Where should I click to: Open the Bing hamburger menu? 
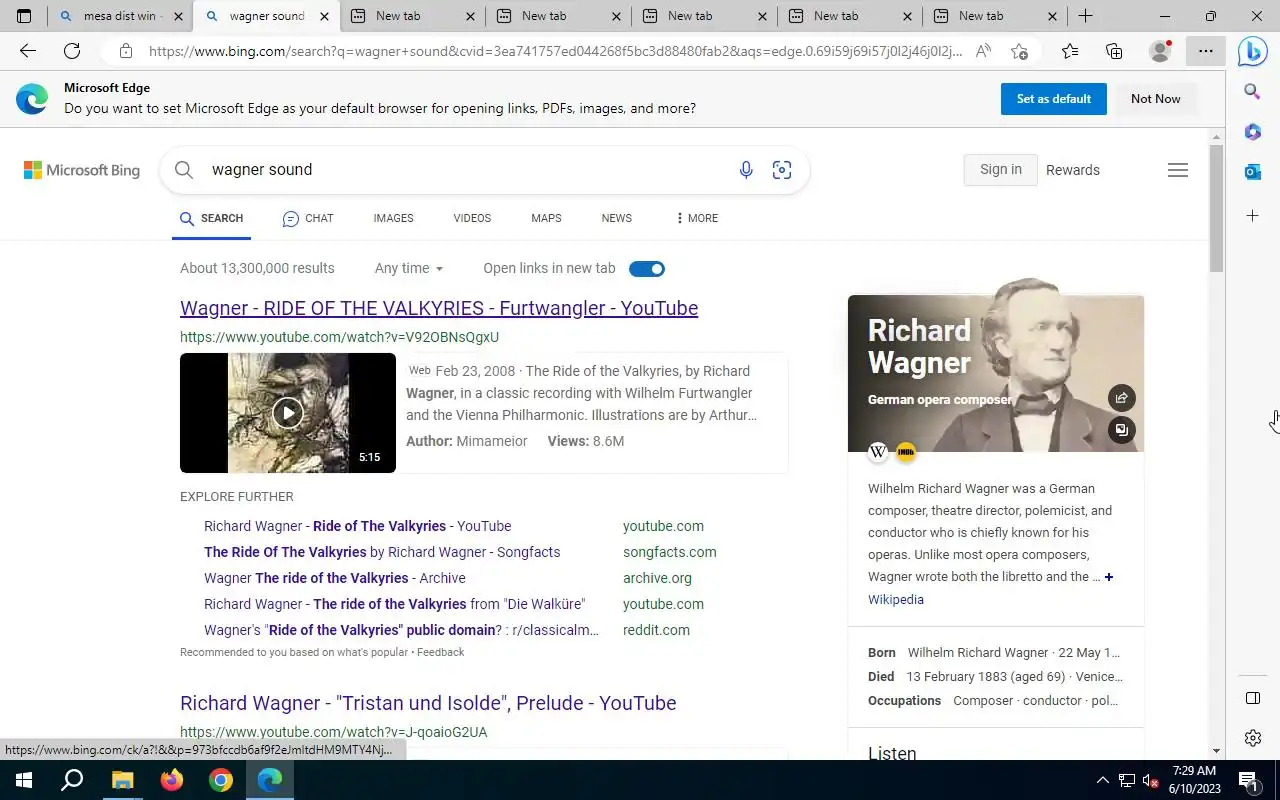(1178, 170)
